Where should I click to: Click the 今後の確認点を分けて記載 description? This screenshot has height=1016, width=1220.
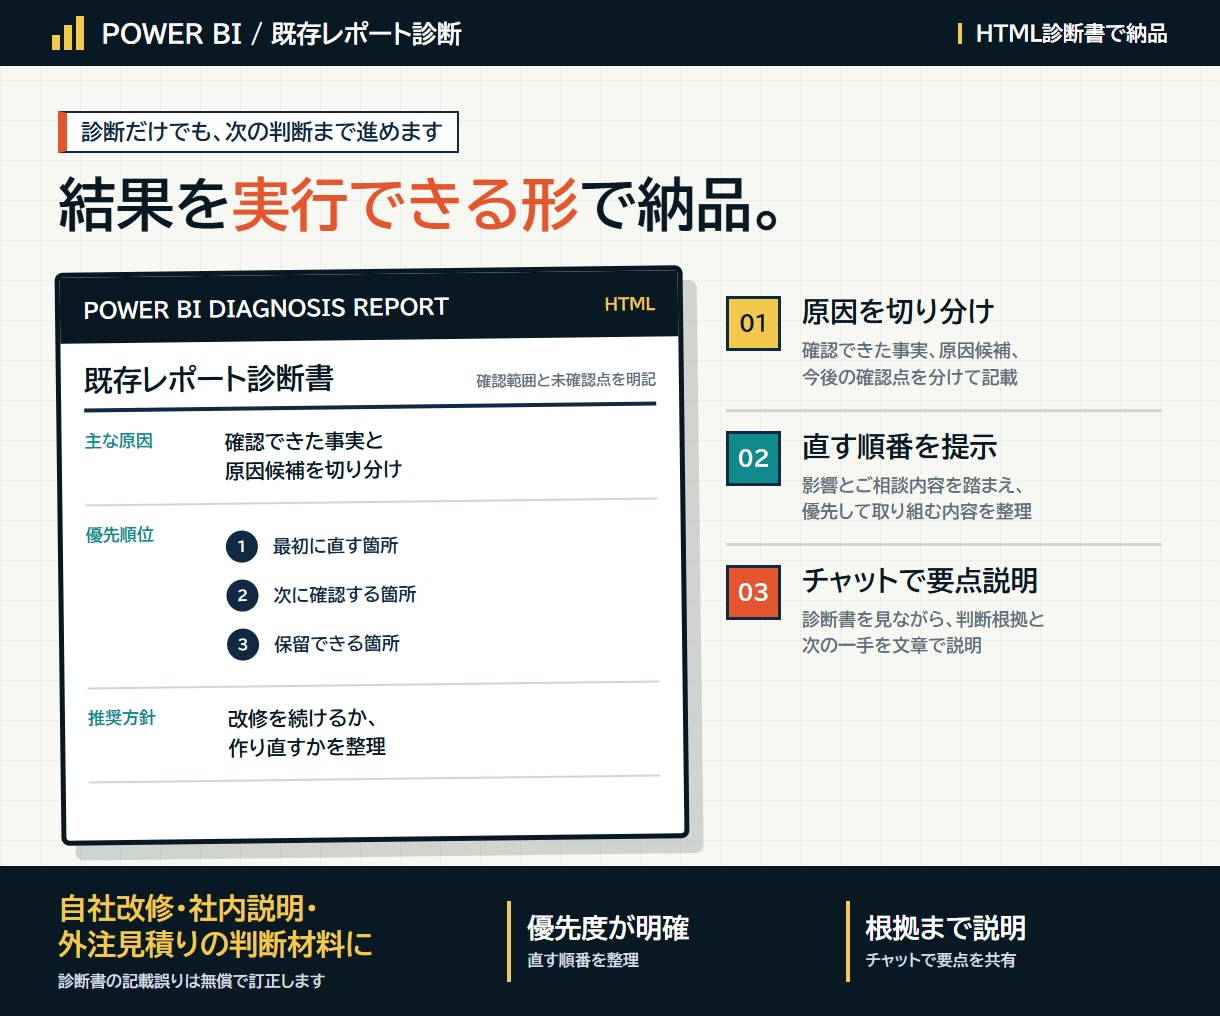click(910, 377)
